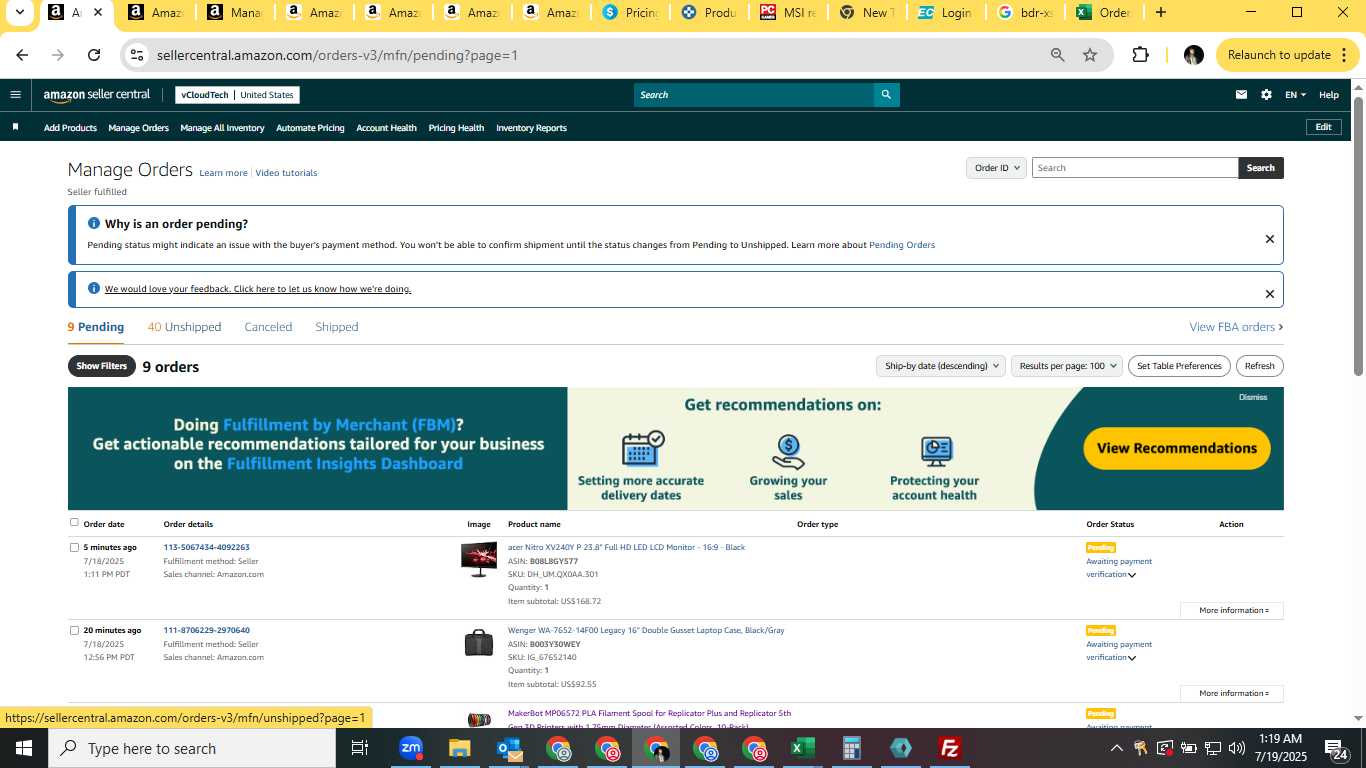The height and width of the screenshot is (768, 1366).
Task: Switch to the Unshipped orders tab
Action: (x=184, y=327)
